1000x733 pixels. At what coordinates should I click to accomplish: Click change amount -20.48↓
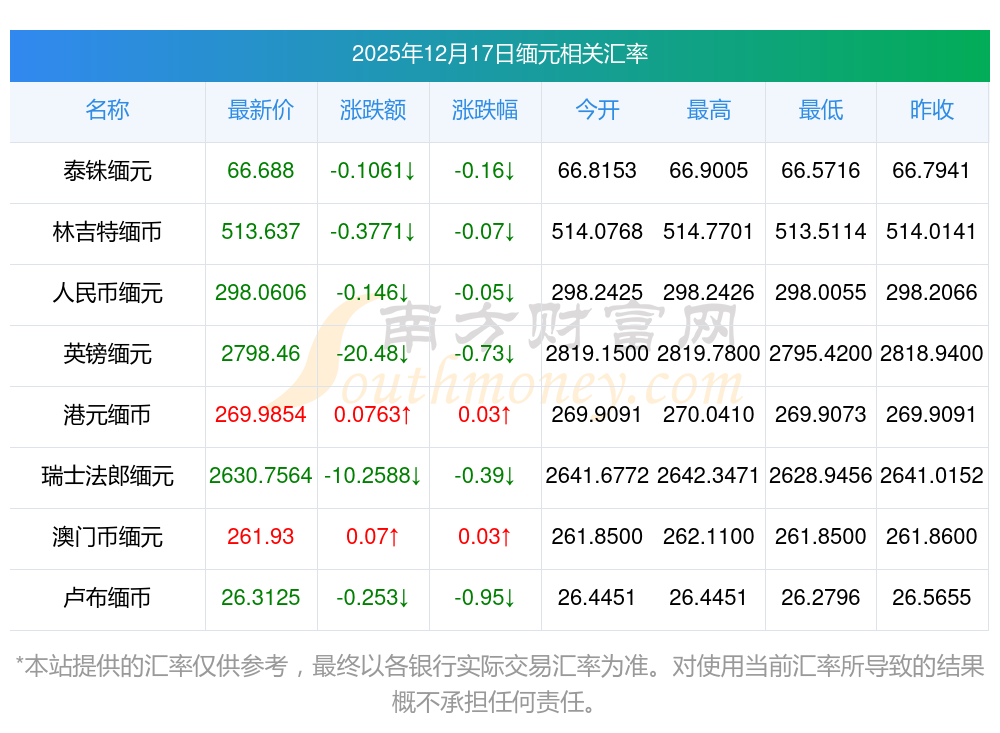(x=372, y=353)
